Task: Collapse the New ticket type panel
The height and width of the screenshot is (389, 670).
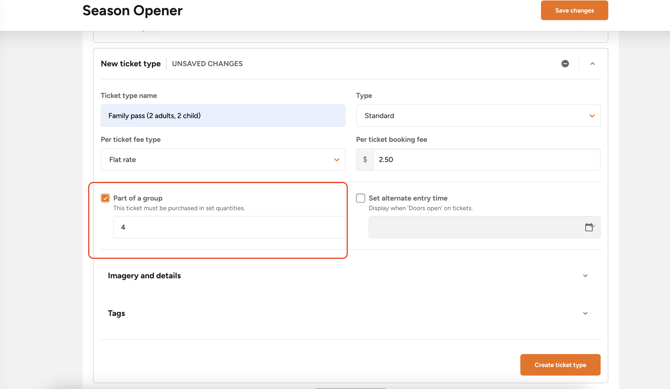Action: click(x=592, y=64)
